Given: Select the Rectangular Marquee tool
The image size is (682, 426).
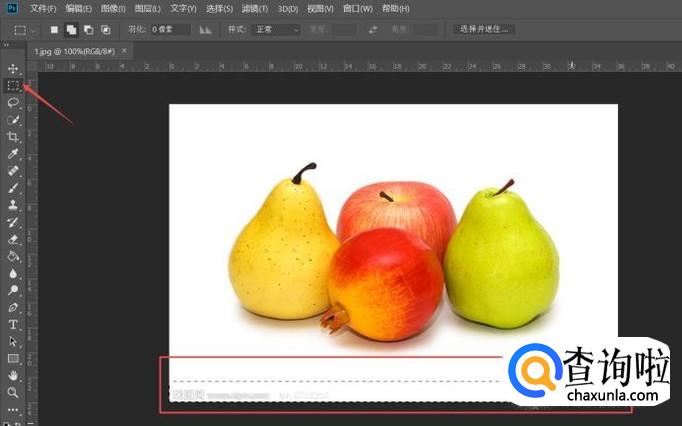Looking at the screenshot, I should click(x=14, y=85).
